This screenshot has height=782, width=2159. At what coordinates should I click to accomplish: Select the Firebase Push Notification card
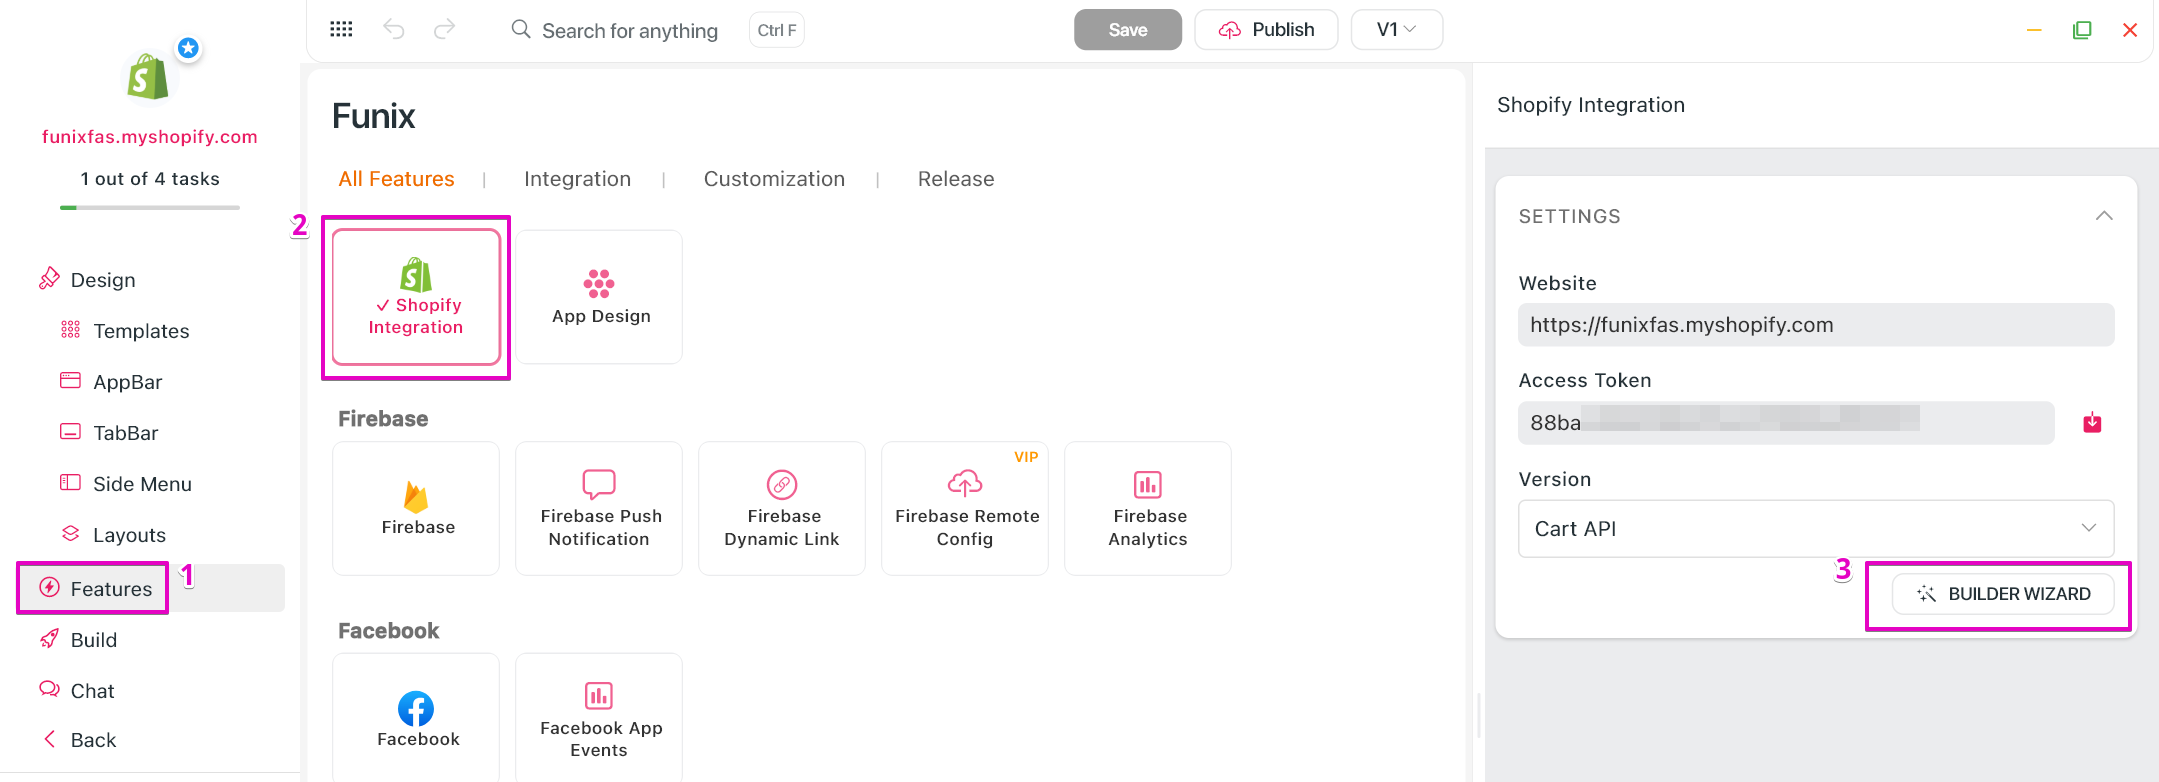(x=599, y=508)
